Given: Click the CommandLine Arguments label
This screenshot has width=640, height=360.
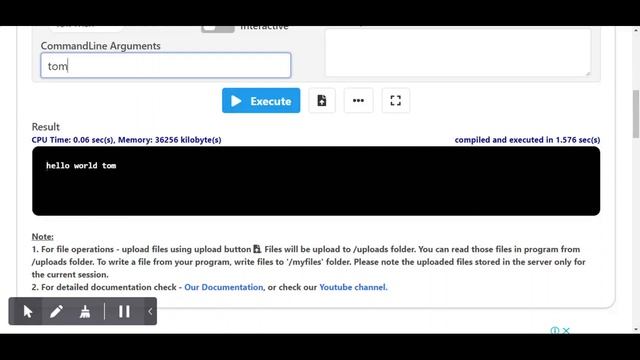Looking at the screenshot, I should [x=100, y=46].
